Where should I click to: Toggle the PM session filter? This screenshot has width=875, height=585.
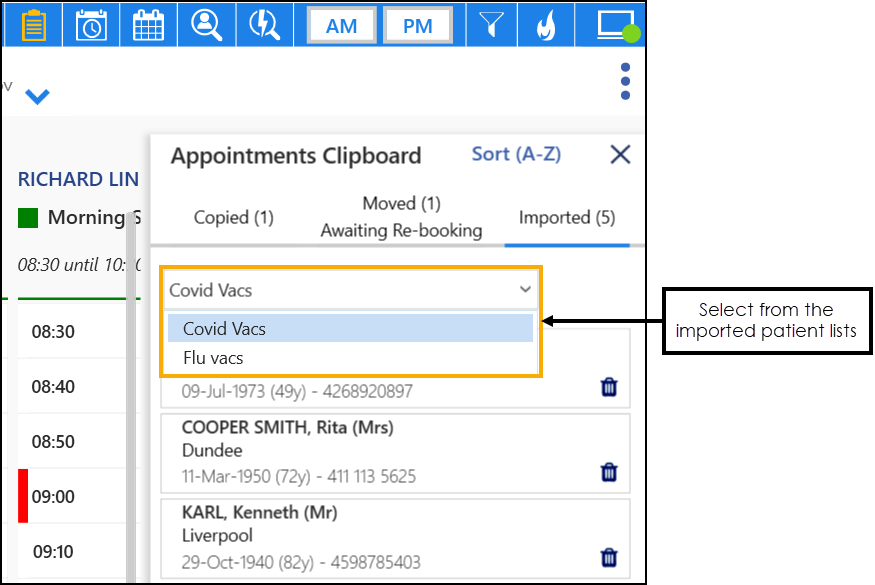coord(418,26)
